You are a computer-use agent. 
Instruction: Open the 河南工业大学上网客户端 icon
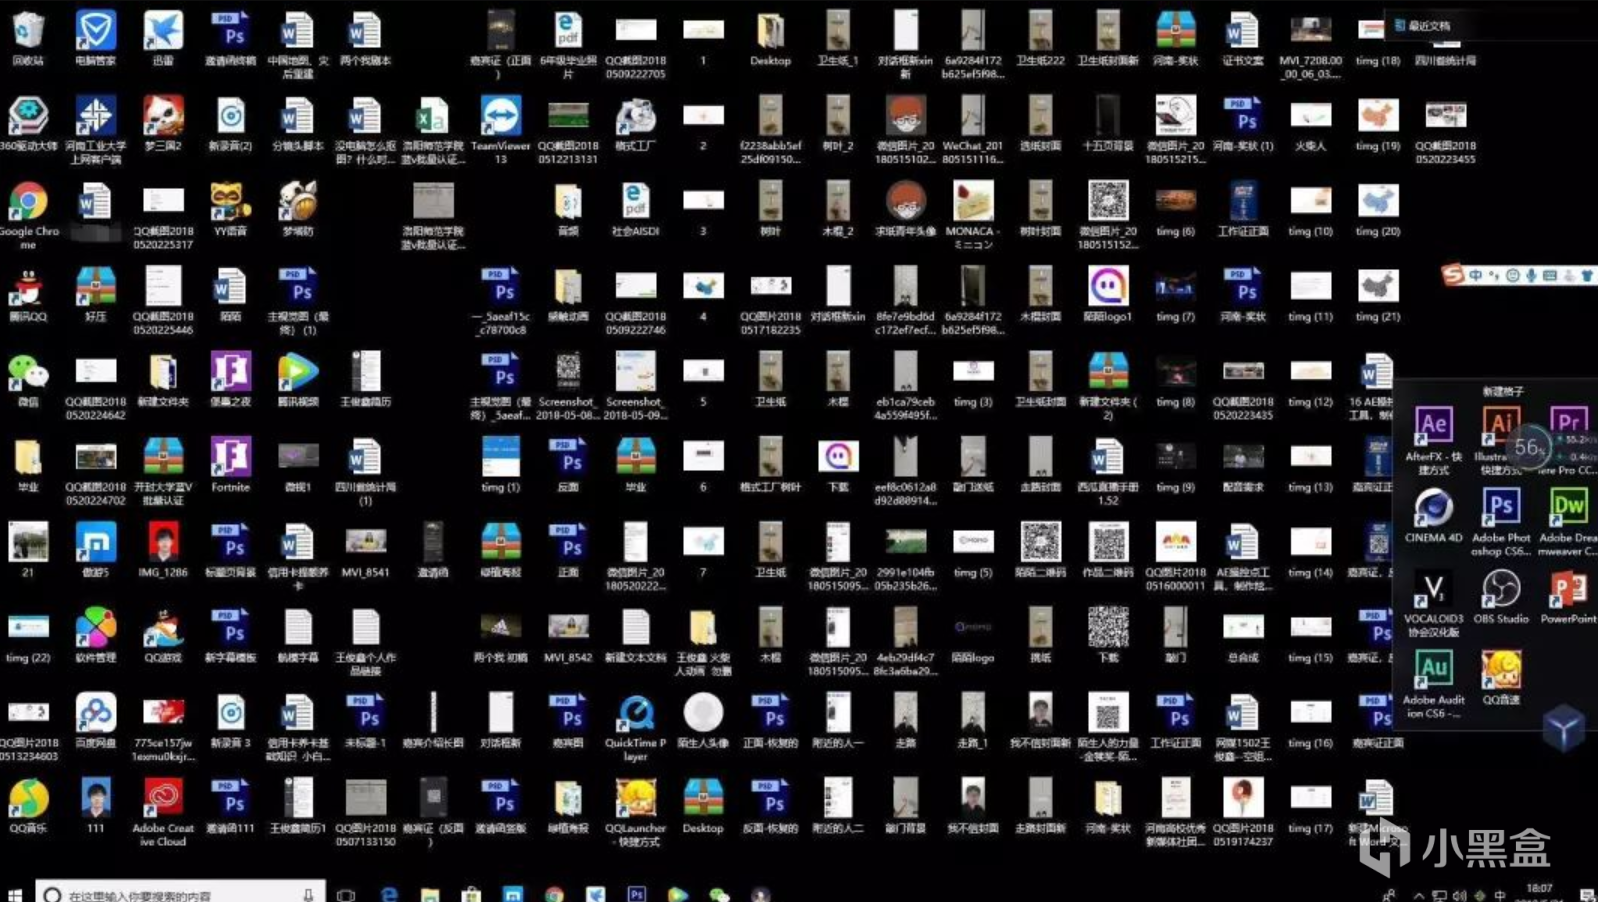pos(96,129)
